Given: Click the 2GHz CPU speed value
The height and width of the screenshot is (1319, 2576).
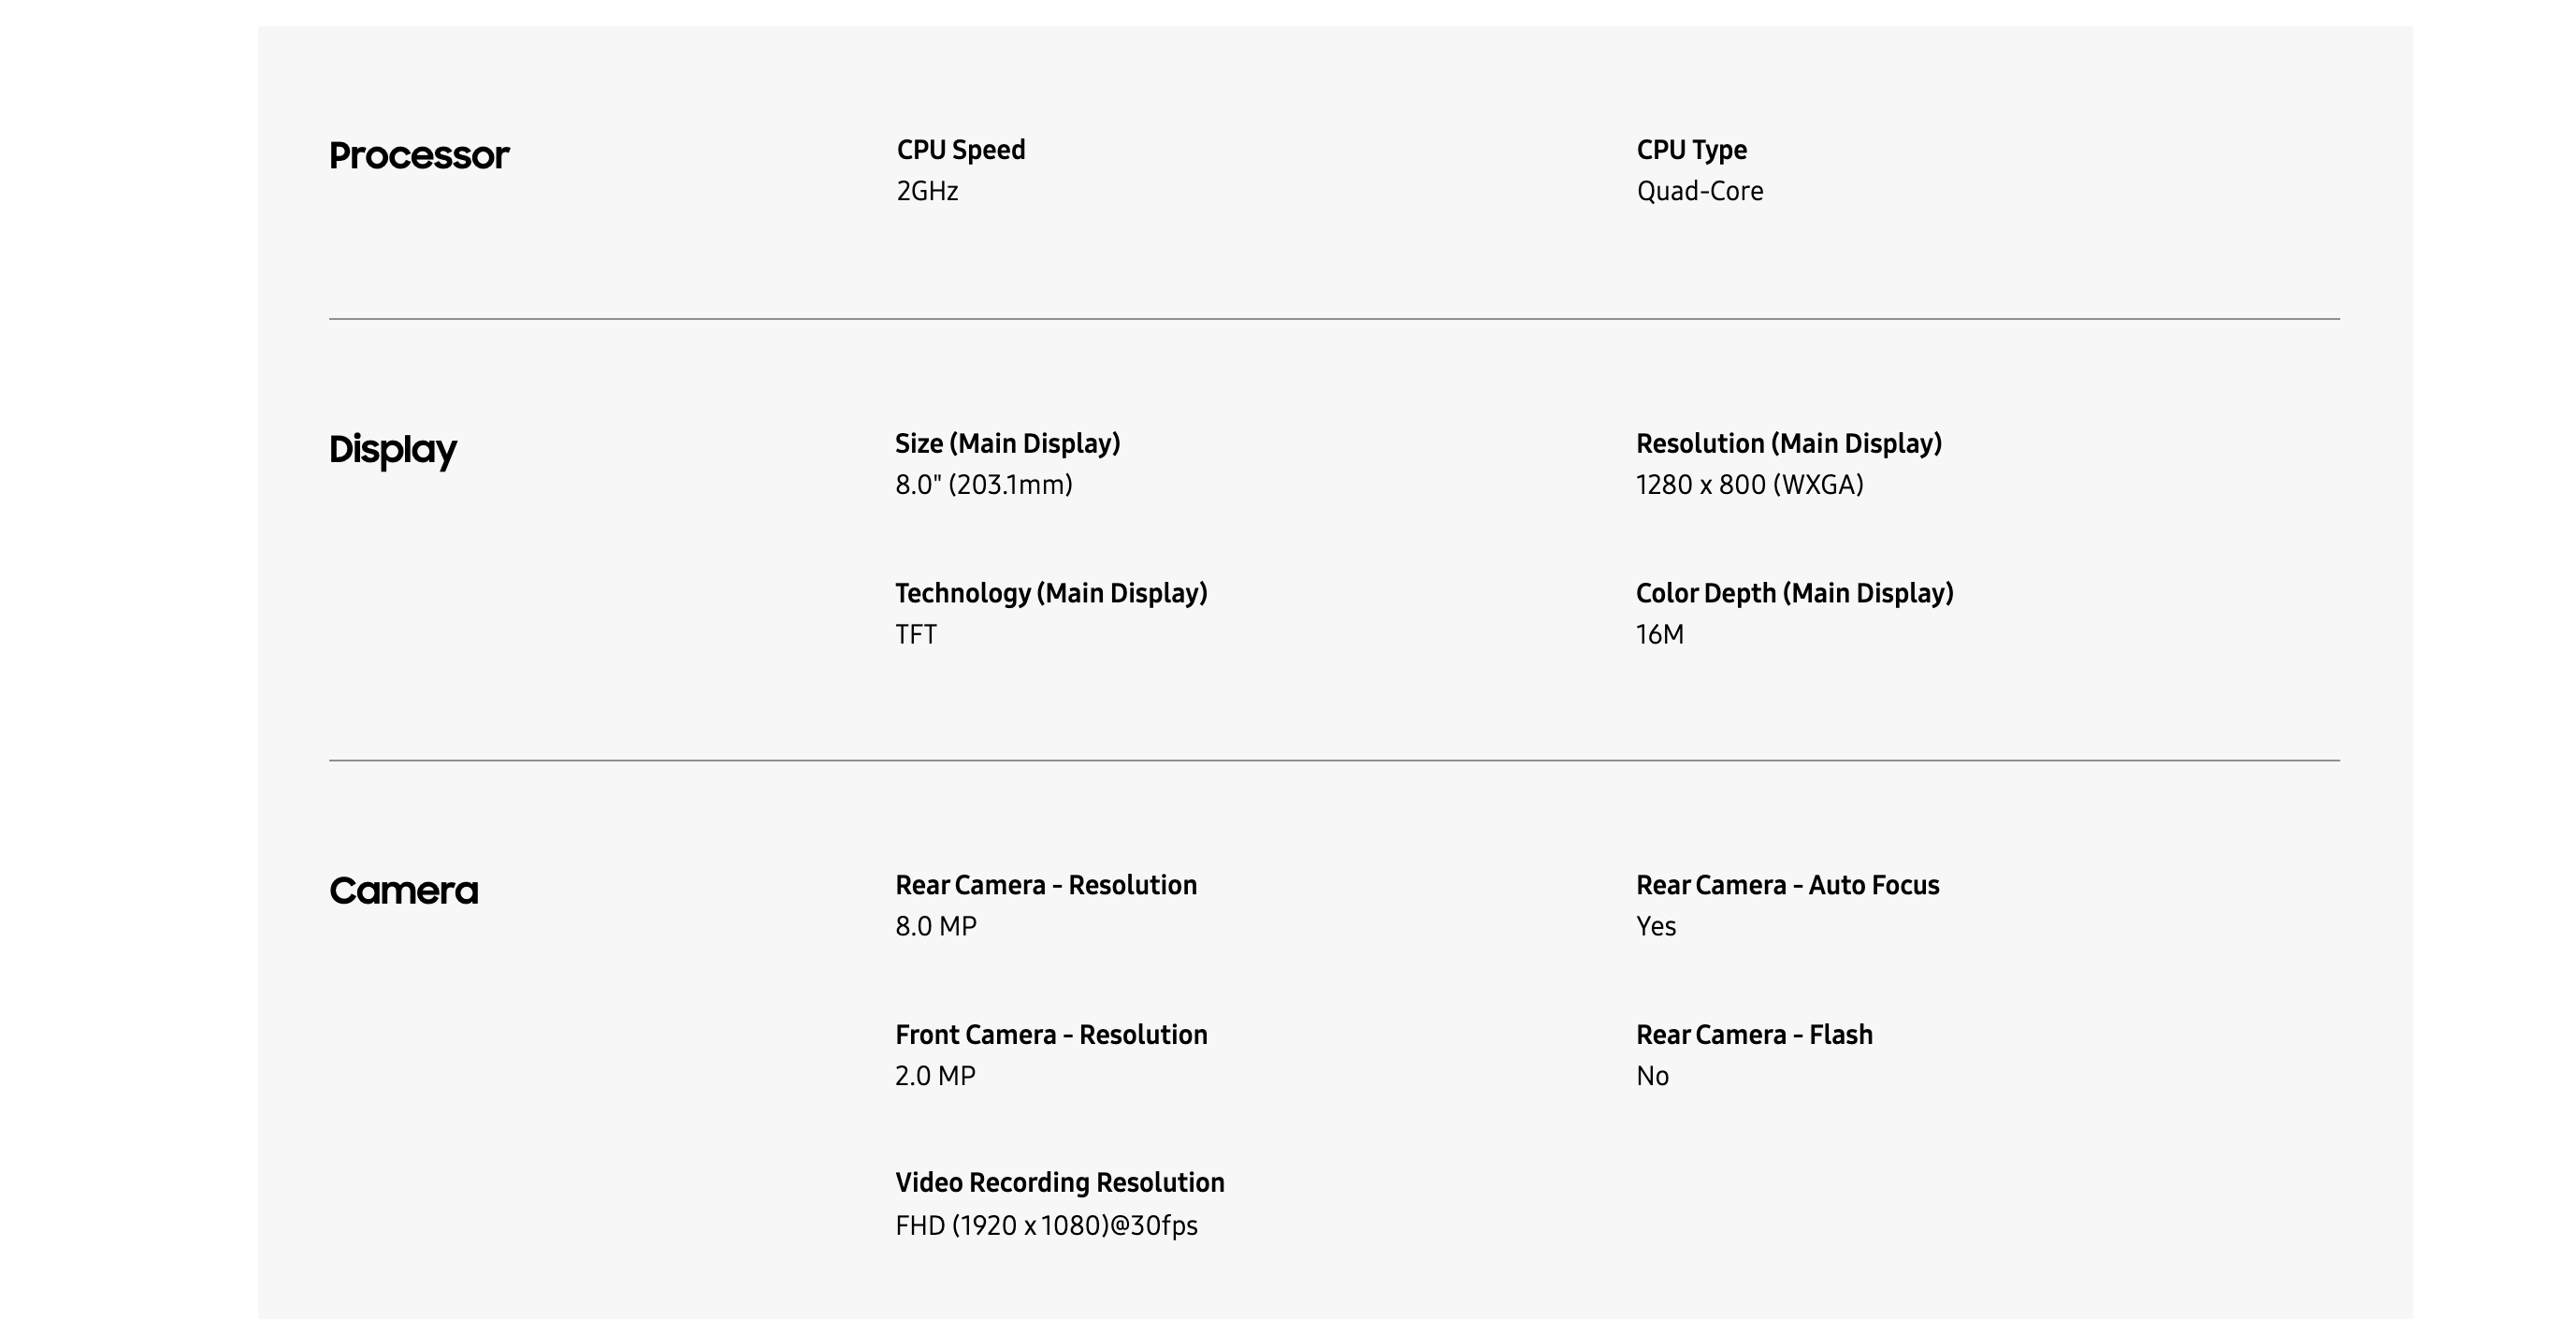Looking at the screenshot, I should click(927, 191).
